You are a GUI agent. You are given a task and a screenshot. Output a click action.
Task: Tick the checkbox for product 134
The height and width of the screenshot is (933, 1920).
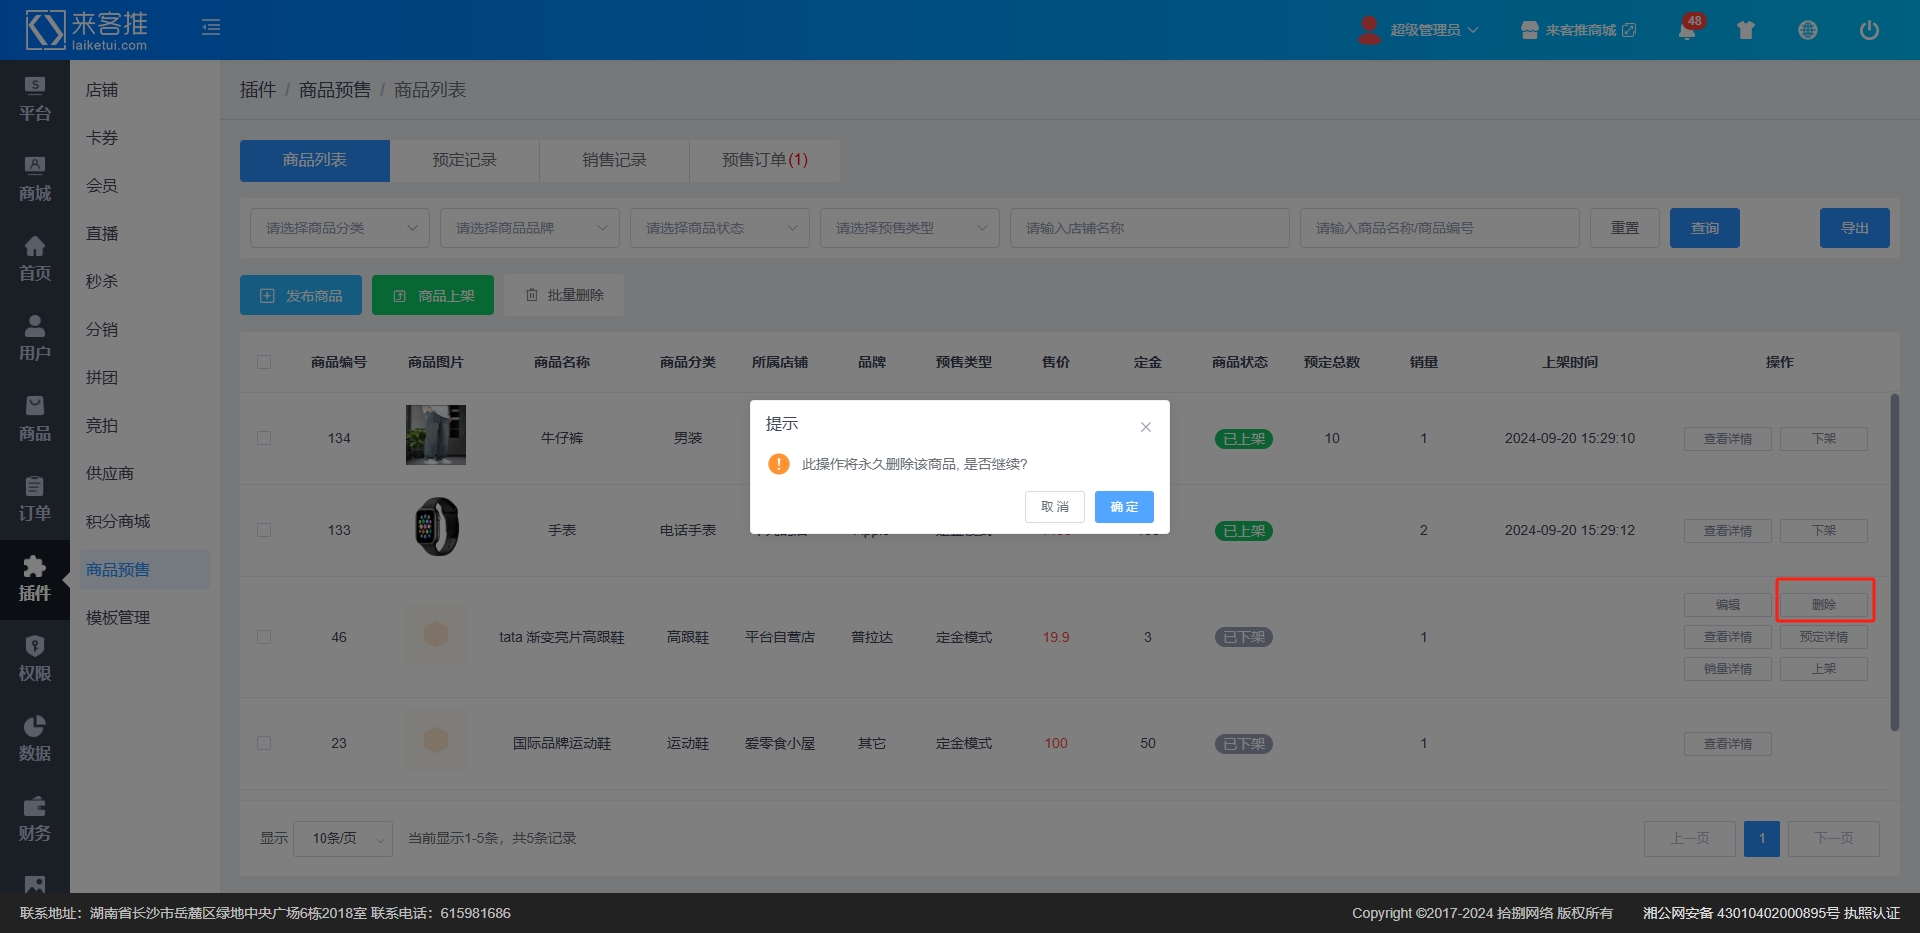(x=264, y=438)
